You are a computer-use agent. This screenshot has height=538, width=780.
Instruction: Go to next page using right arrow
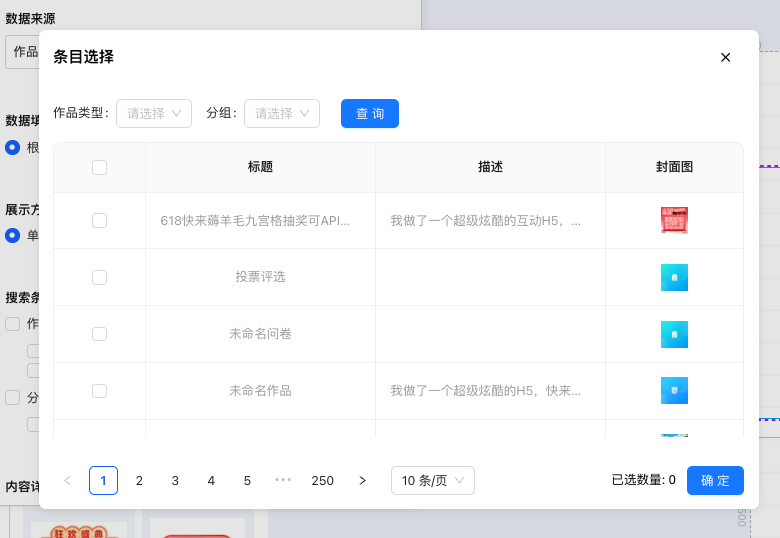point(362,481)
